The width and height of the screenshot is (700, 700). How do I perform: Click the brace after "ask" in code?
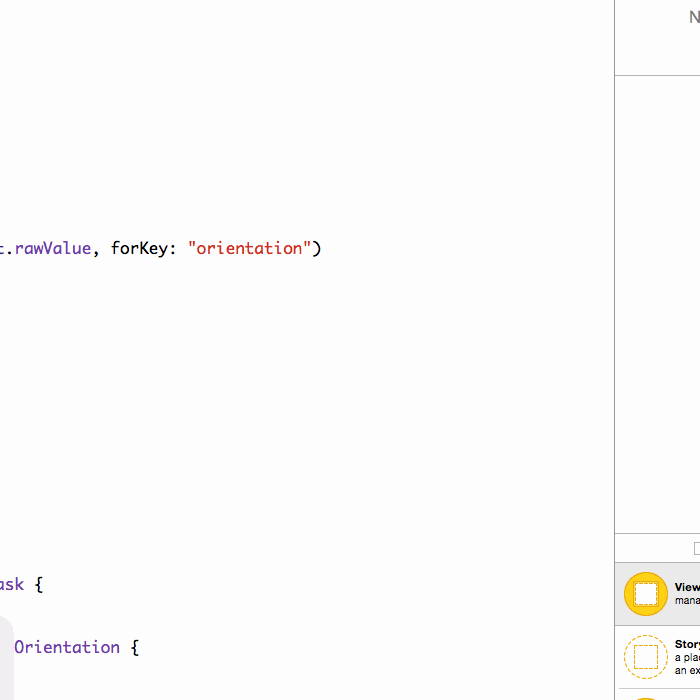[39, 584]
